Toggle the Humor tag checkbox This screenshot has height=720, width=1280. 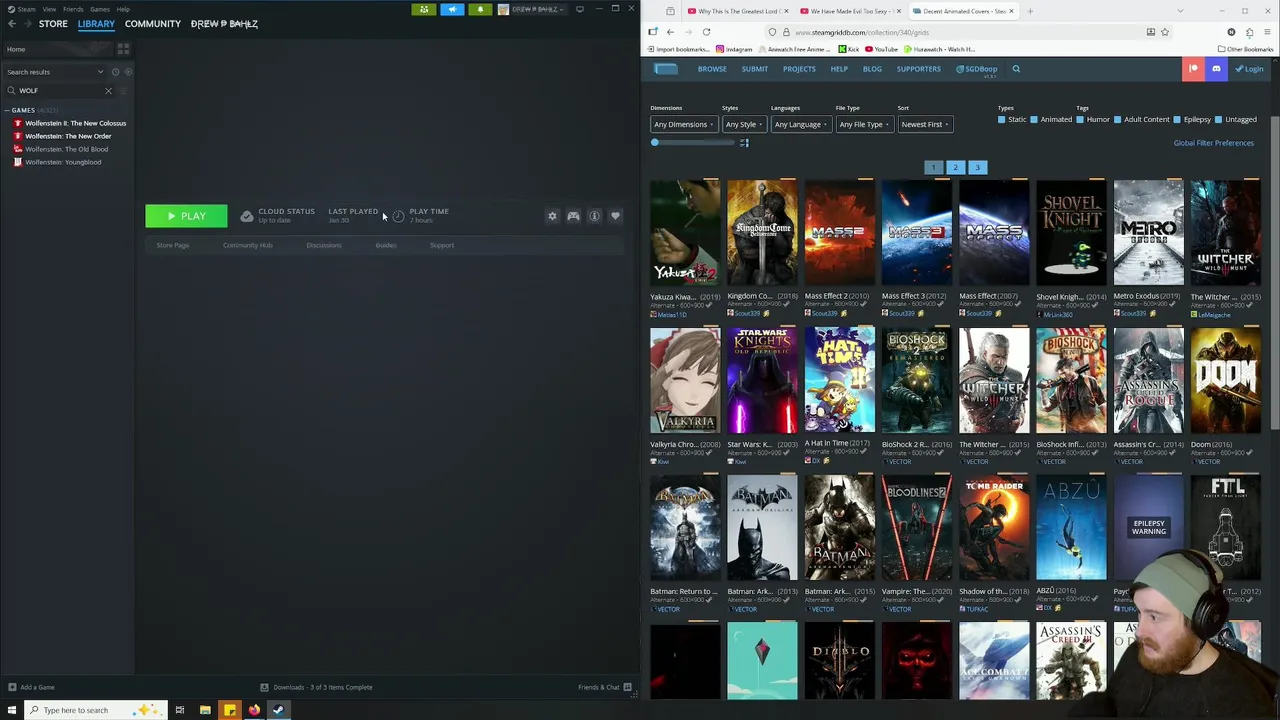(x=1080, y=120)
